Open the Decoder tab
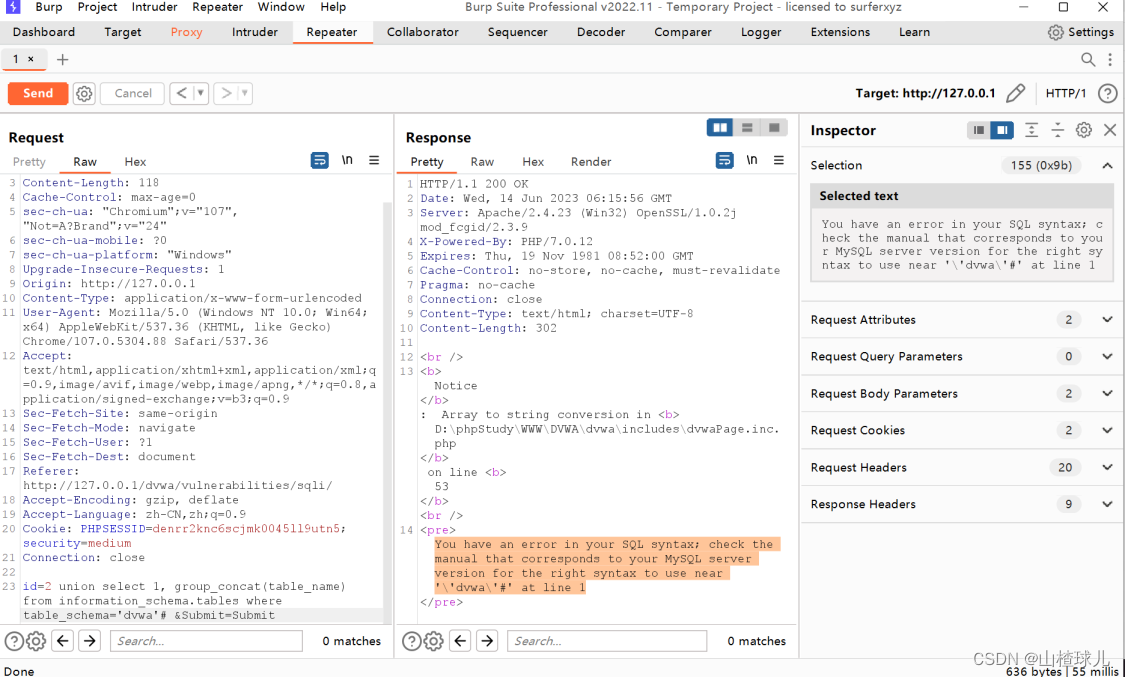 [601, 32]
